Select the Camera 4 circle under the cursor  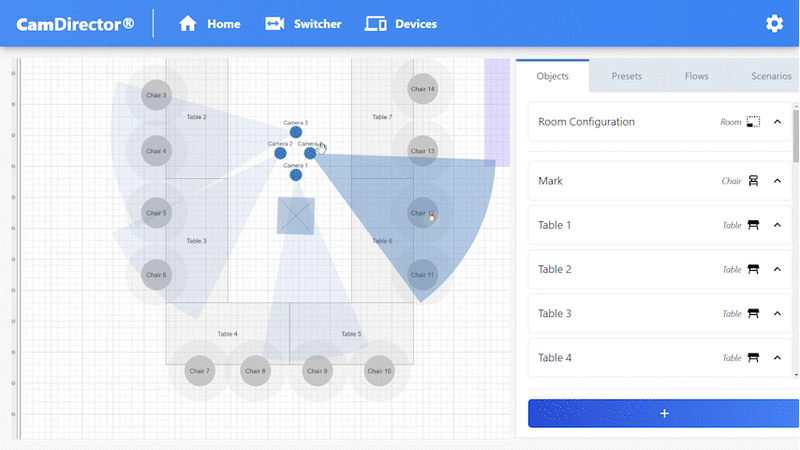tap(310, 153)
